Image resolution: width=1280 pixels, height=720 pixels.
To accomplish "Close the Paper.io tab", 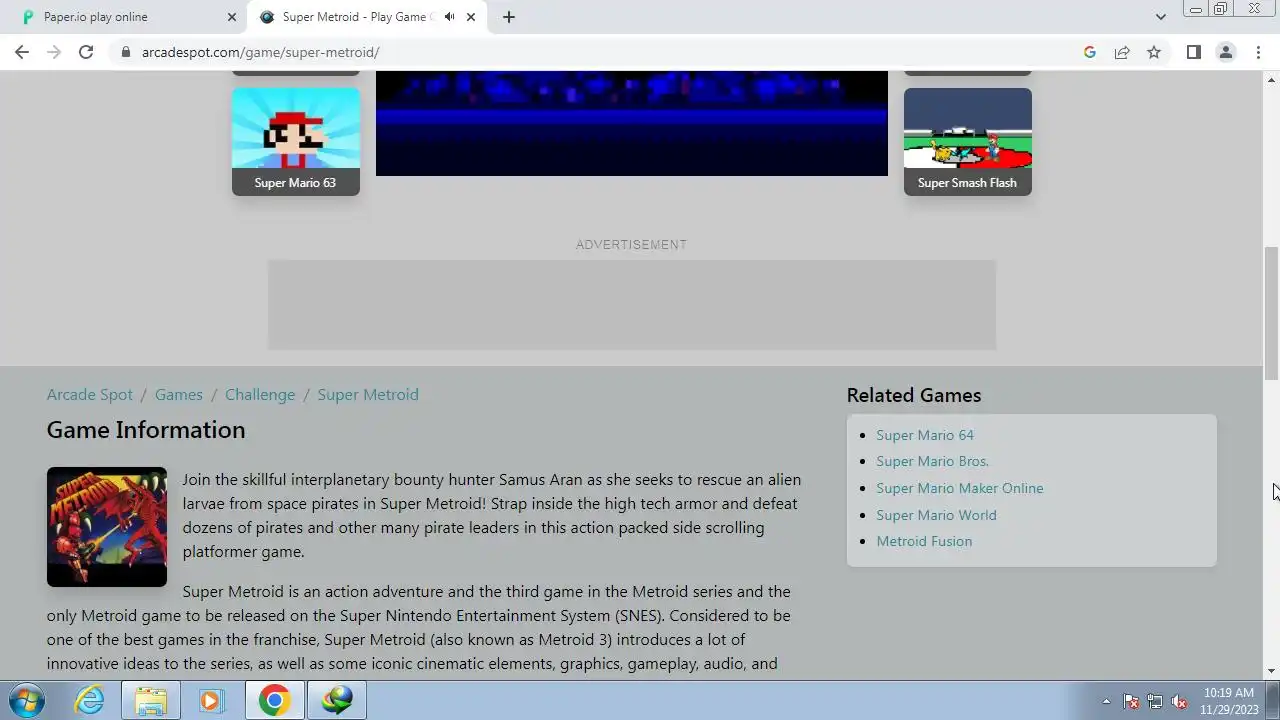I will pyautogui.click(x=232, y=17).
